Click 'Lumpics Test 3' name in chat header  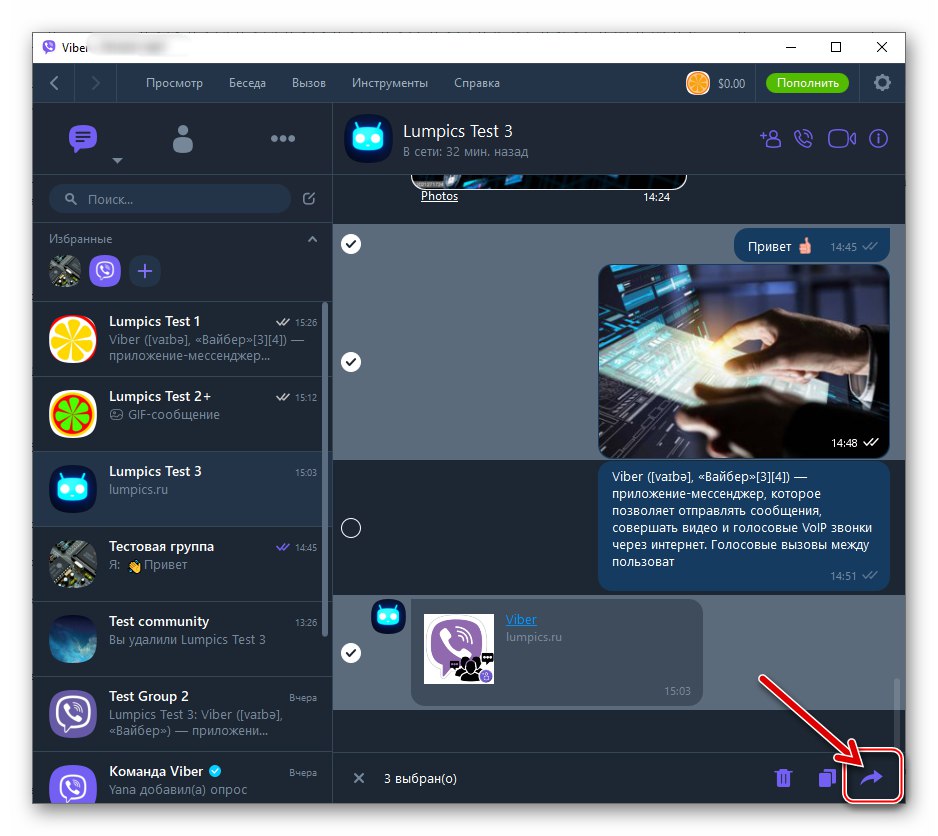(458, 131)
